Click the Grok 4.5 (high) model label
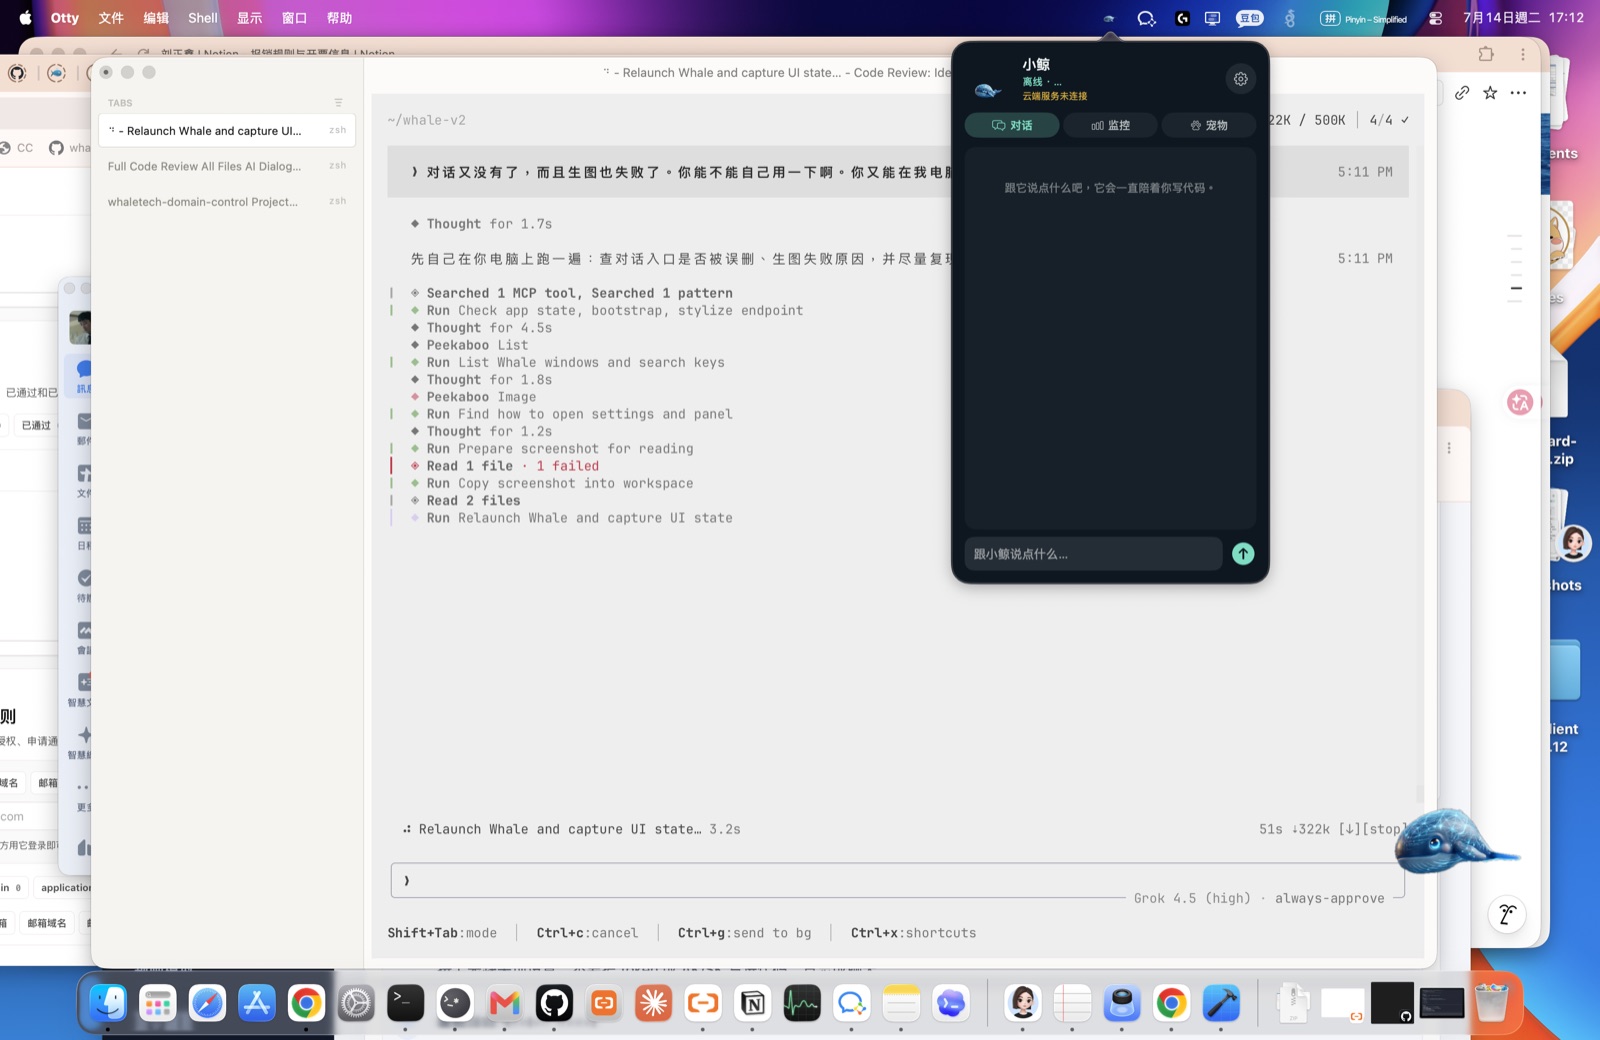Screen dimensions: 1600x1040 pos(1192,898)
